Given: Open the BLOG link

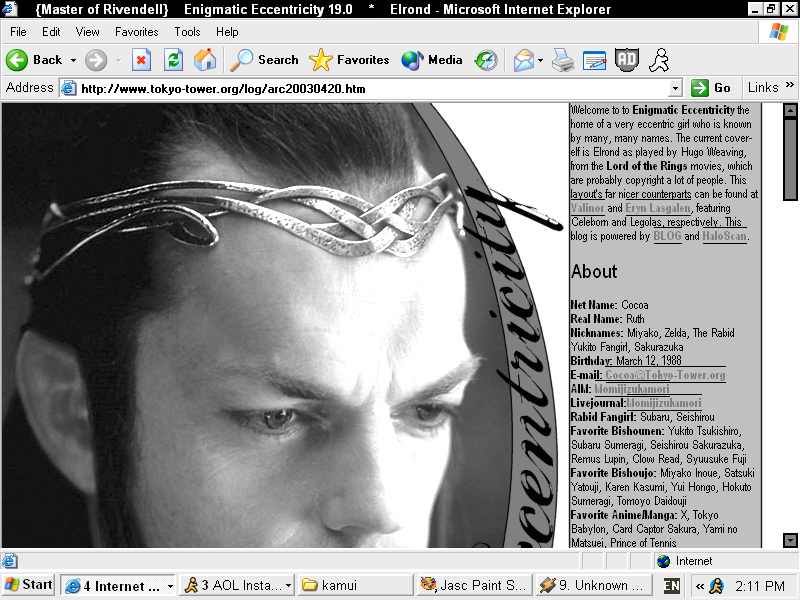Looking at the screenshot, I should 667,236.
